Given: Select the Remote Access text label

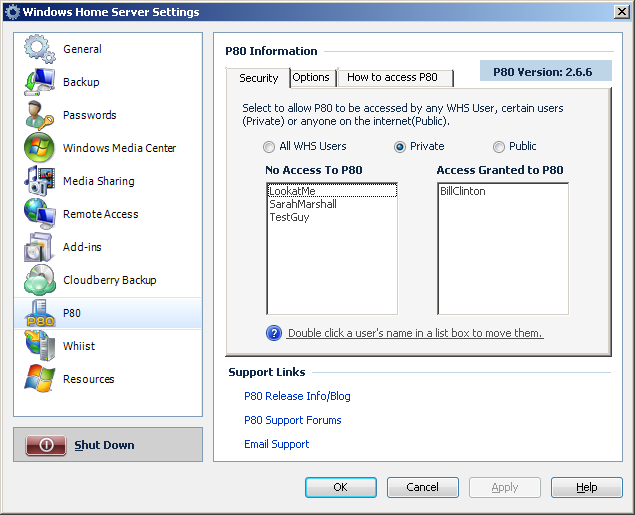Looking at the screenshot, I should coord(100,214).
